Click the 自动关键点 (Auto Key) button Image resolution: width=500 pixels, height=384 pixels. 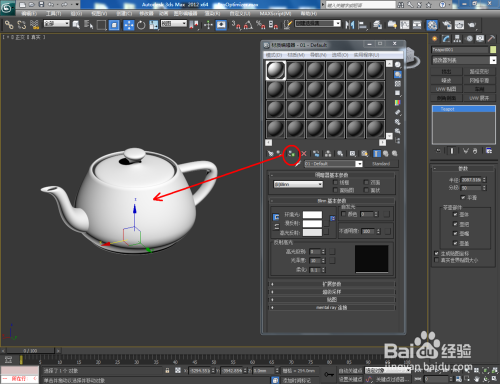[x=350, y=371]
